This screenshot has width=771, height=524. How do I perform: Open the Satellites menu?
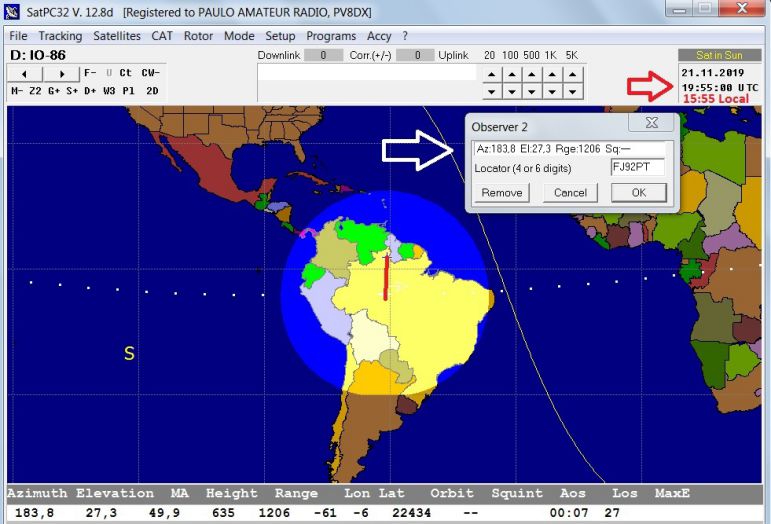pos(118,36)
